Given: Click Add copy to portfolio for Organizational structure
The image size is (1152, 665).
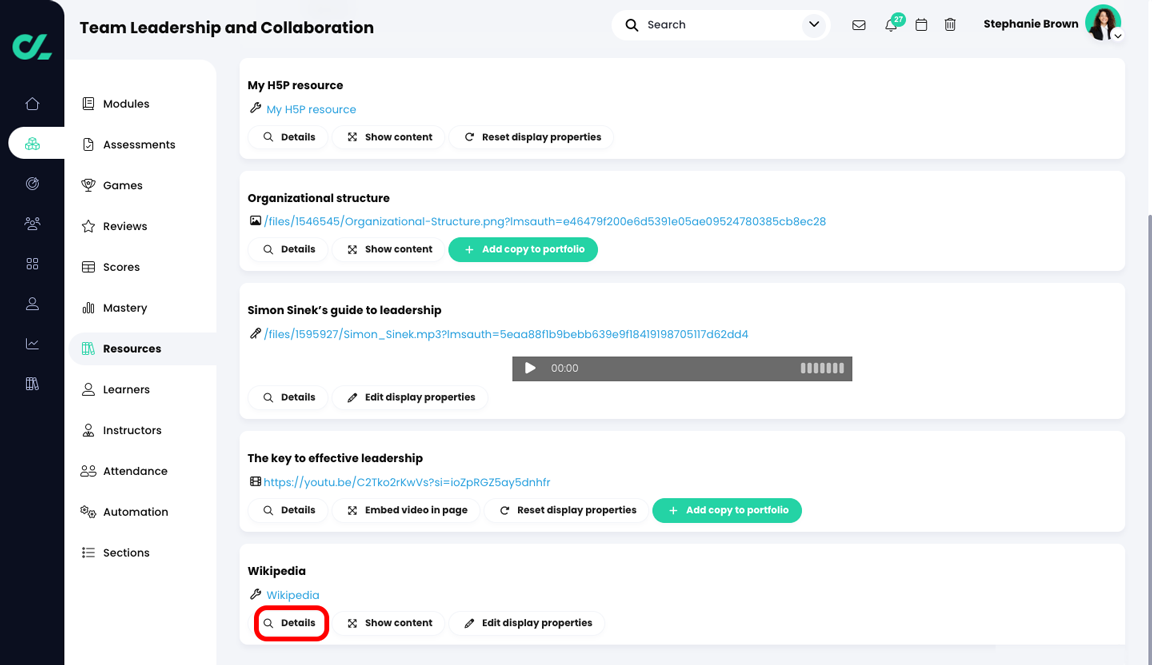Looking at the screenshot, I should [x=523, y=249].
